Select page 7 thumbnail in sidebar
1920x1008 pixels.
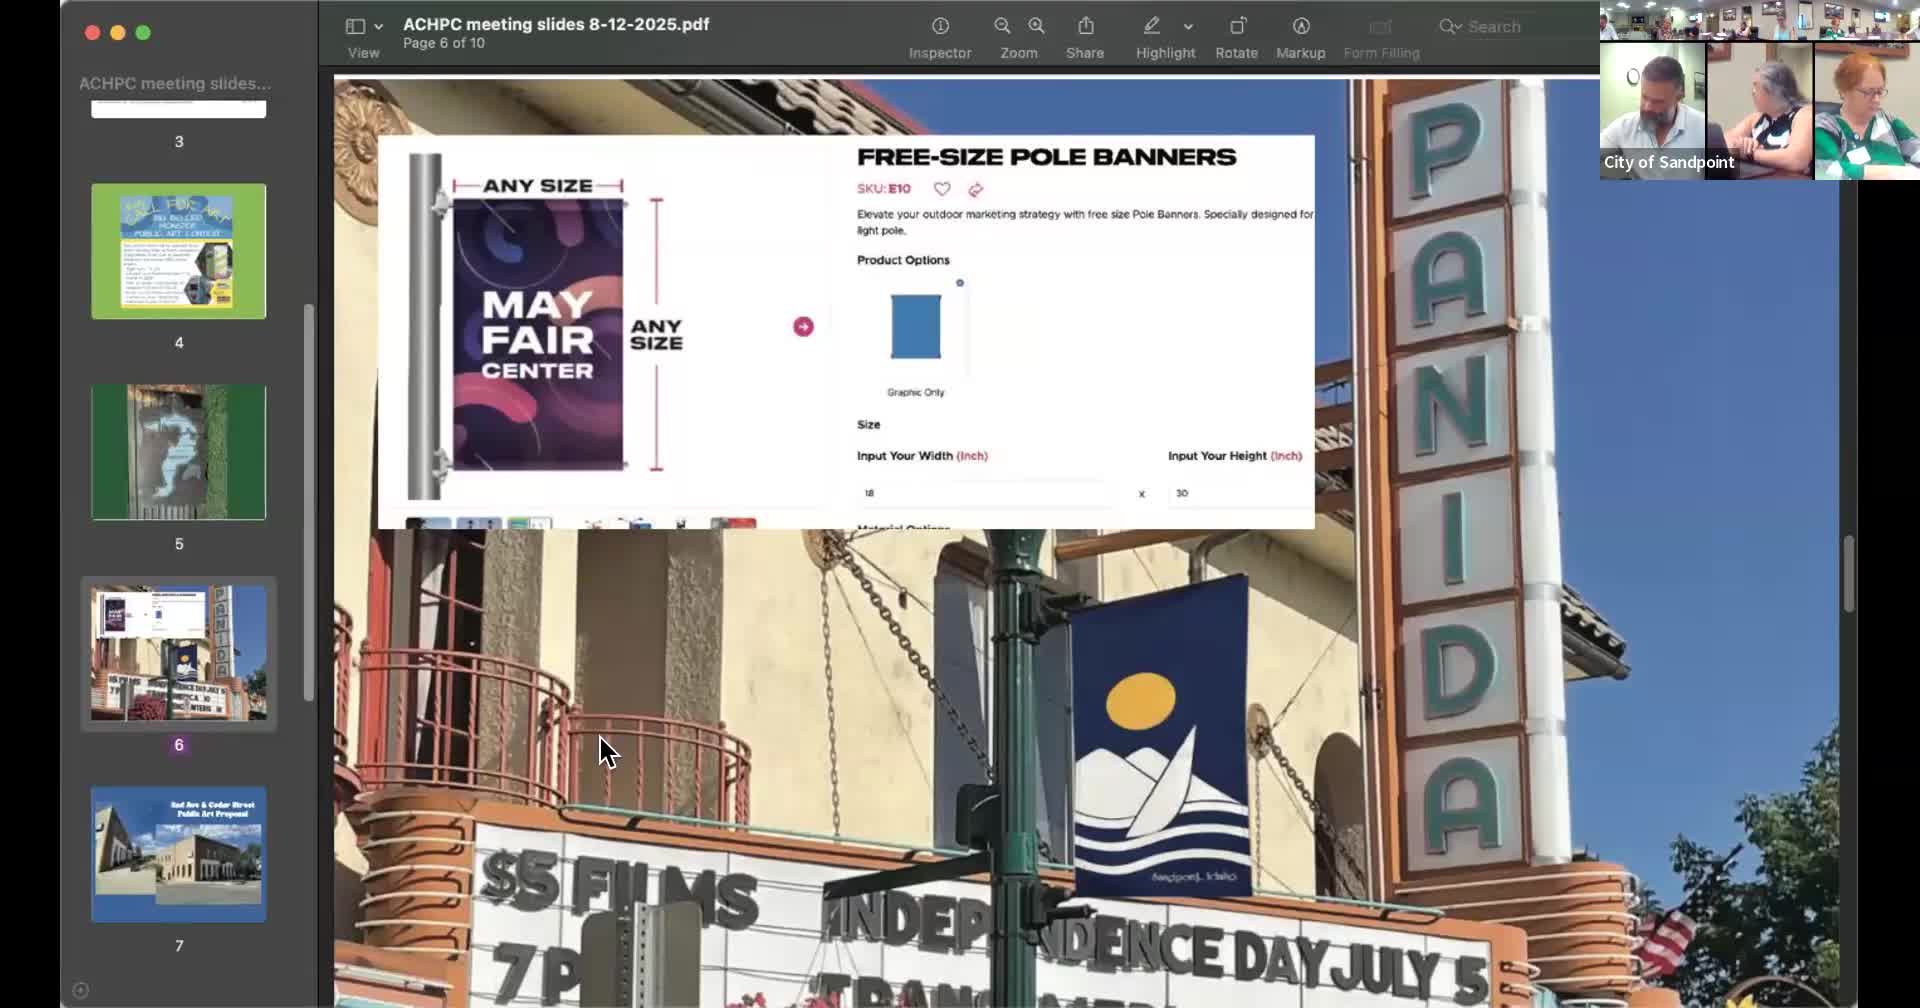[x=179, y=854]
